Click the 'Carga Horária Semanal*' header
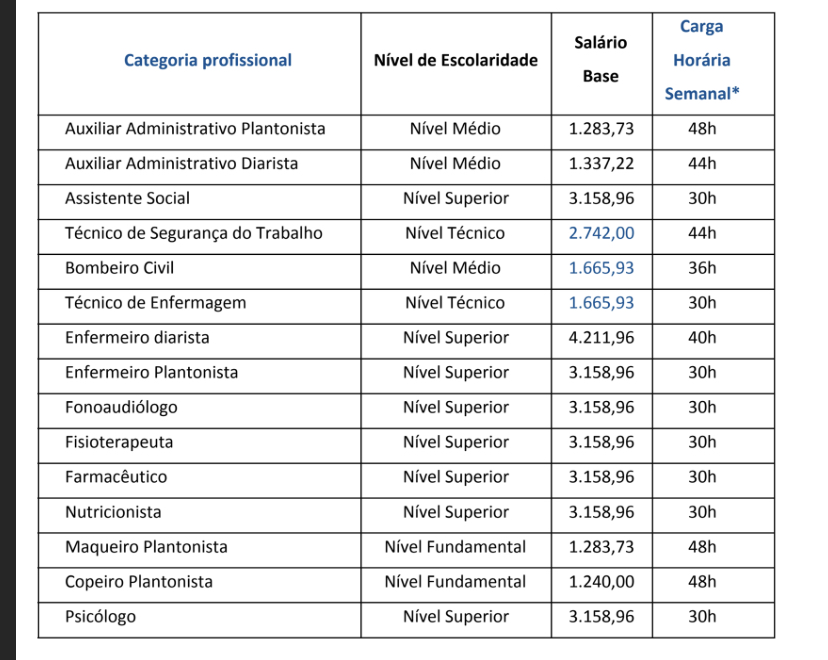The height and width of the screenshot is (660, 828). (701, 60)
